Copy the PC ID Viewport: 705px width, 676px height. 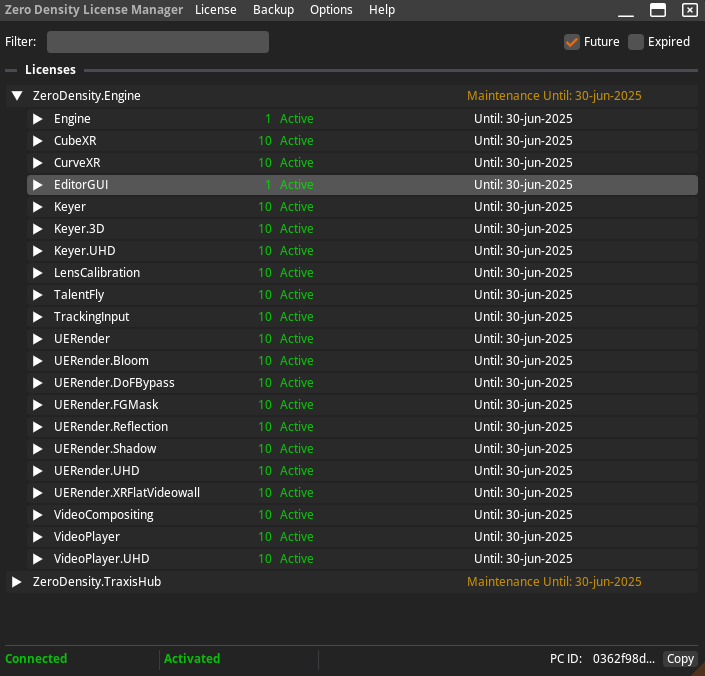point(680,659)
